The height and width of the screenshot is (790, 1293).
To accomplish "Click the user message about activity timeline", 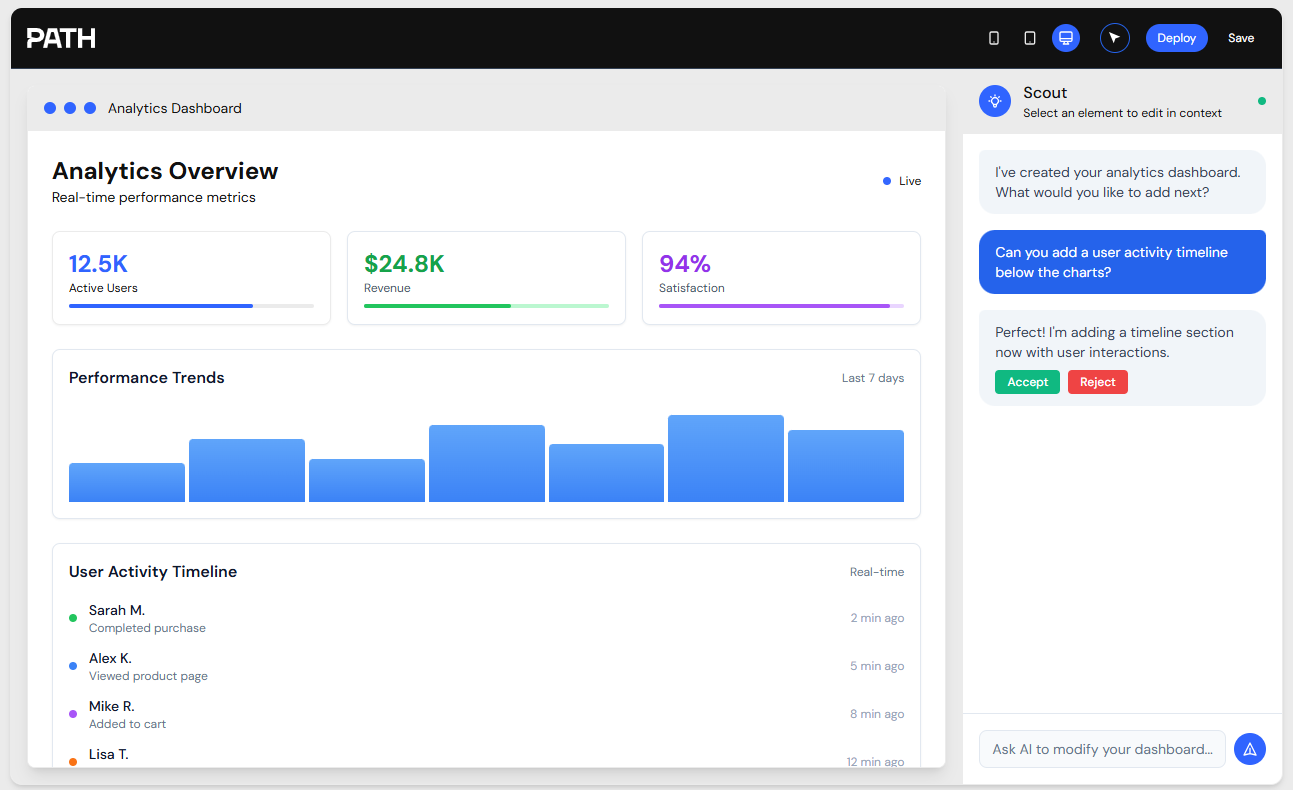I will (1122, 262).
